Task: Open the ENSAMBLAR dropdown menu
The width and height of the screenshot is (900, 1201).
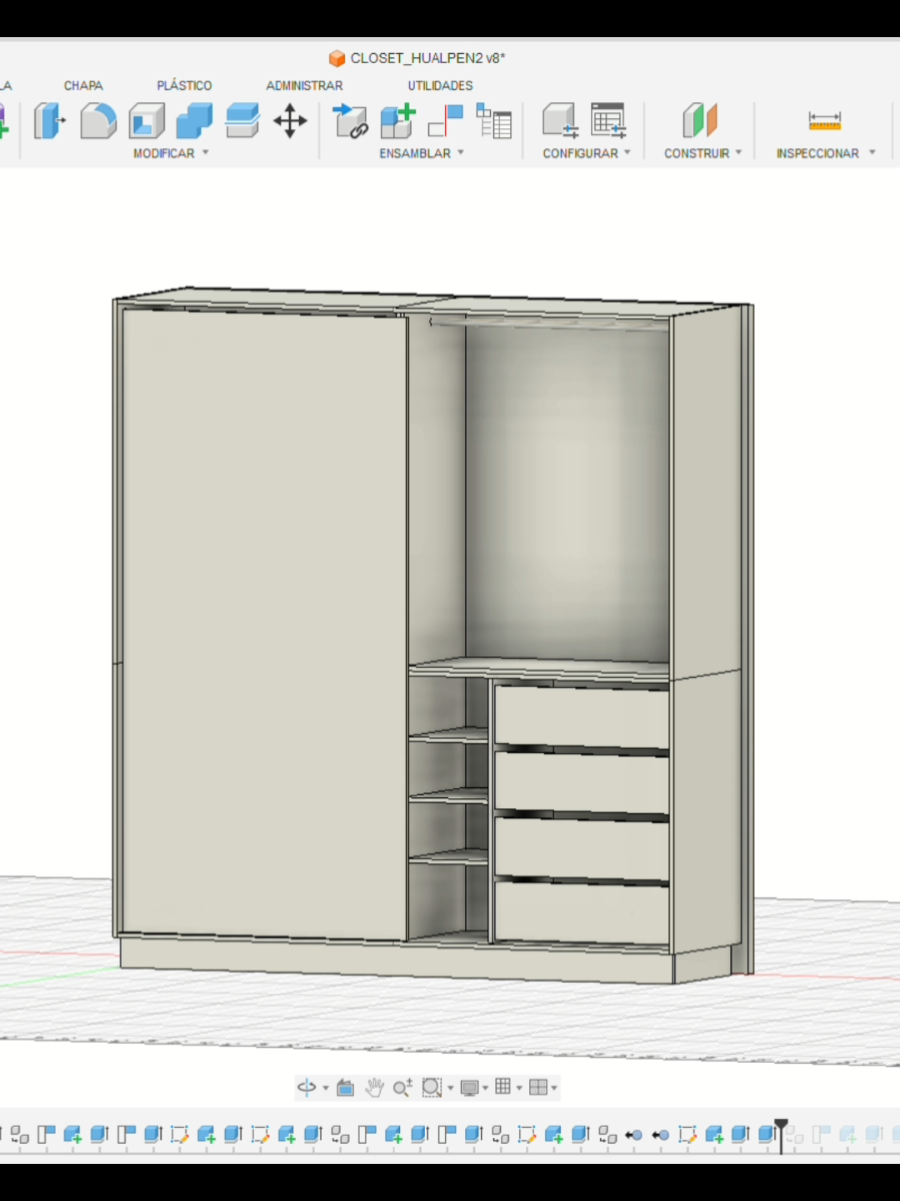Action: coord(421,153)
